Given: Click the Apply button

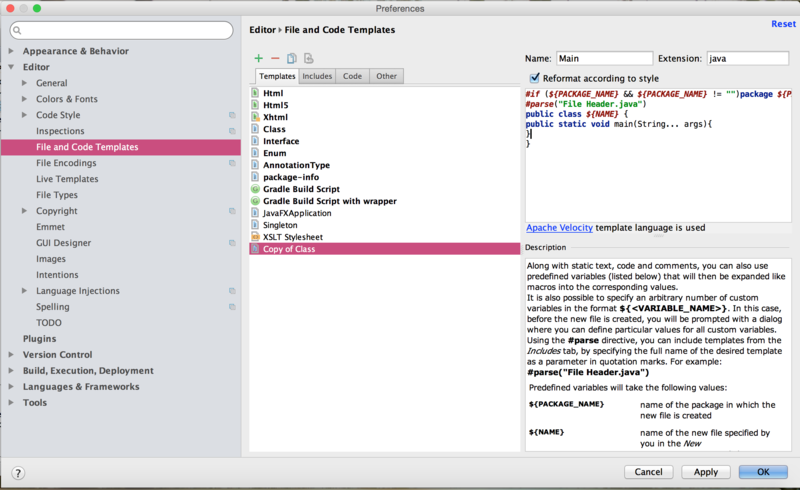Looking at the screenshot, I should coord(706,472).
